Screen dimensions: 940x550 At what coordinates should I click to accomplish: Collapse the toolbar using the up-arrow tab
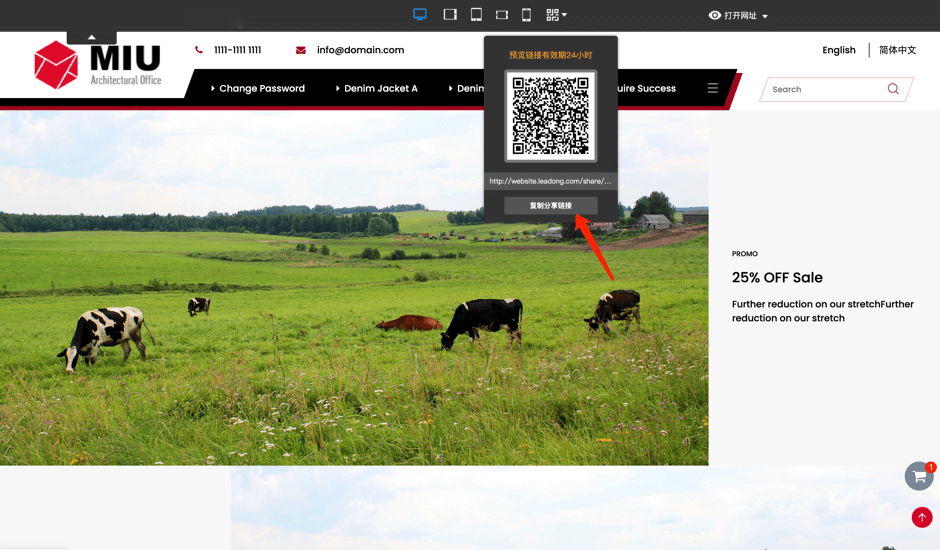92,37
